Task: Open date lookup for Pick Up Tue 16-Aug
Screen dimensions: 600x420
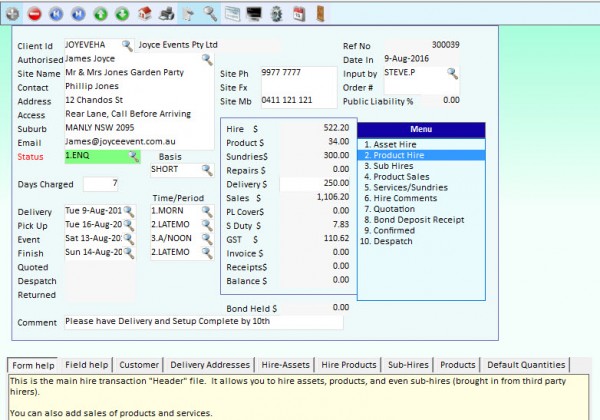Action: click(129, 225)
